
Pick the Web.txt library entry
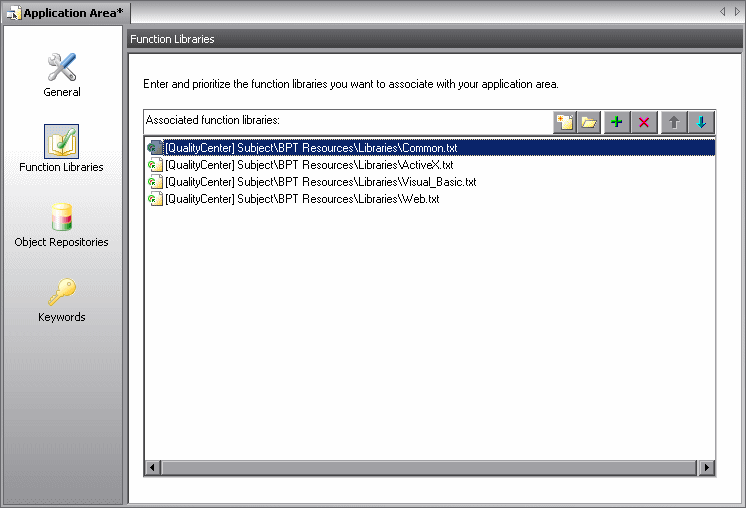(x=302, y=199)
